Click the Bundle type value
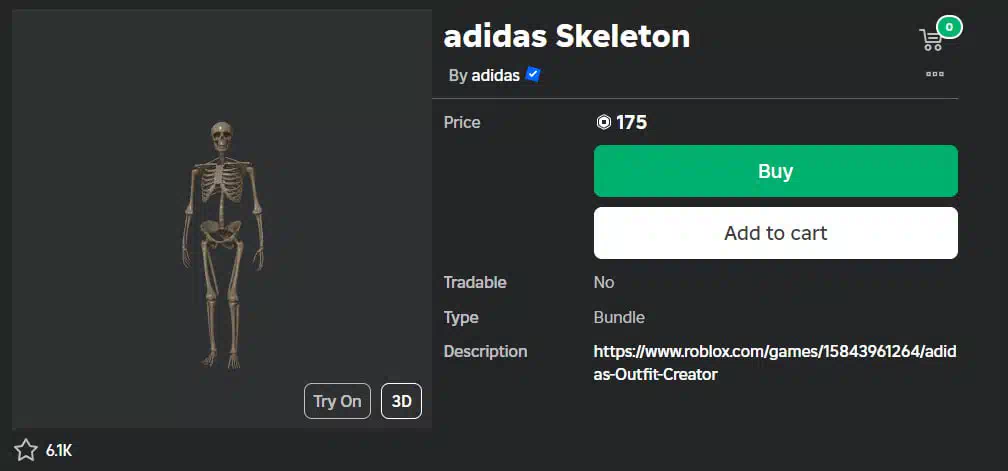 [619, 317]
